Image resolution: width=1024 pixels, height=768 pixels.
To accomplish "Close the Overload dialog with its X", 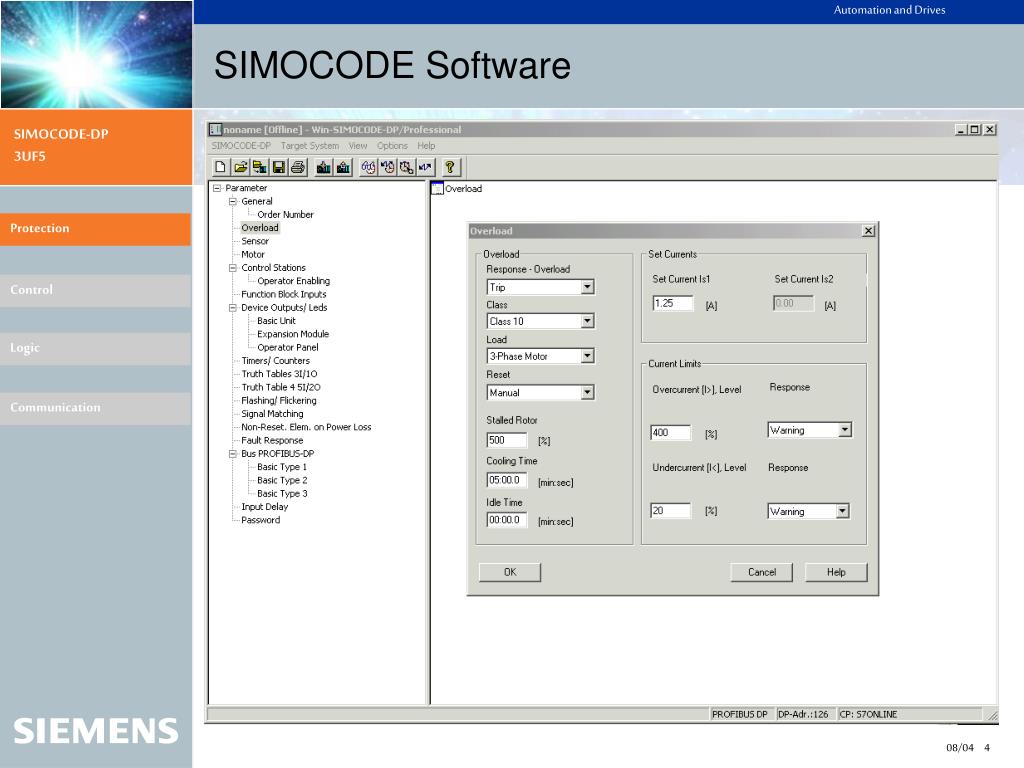I will (869, 231).
